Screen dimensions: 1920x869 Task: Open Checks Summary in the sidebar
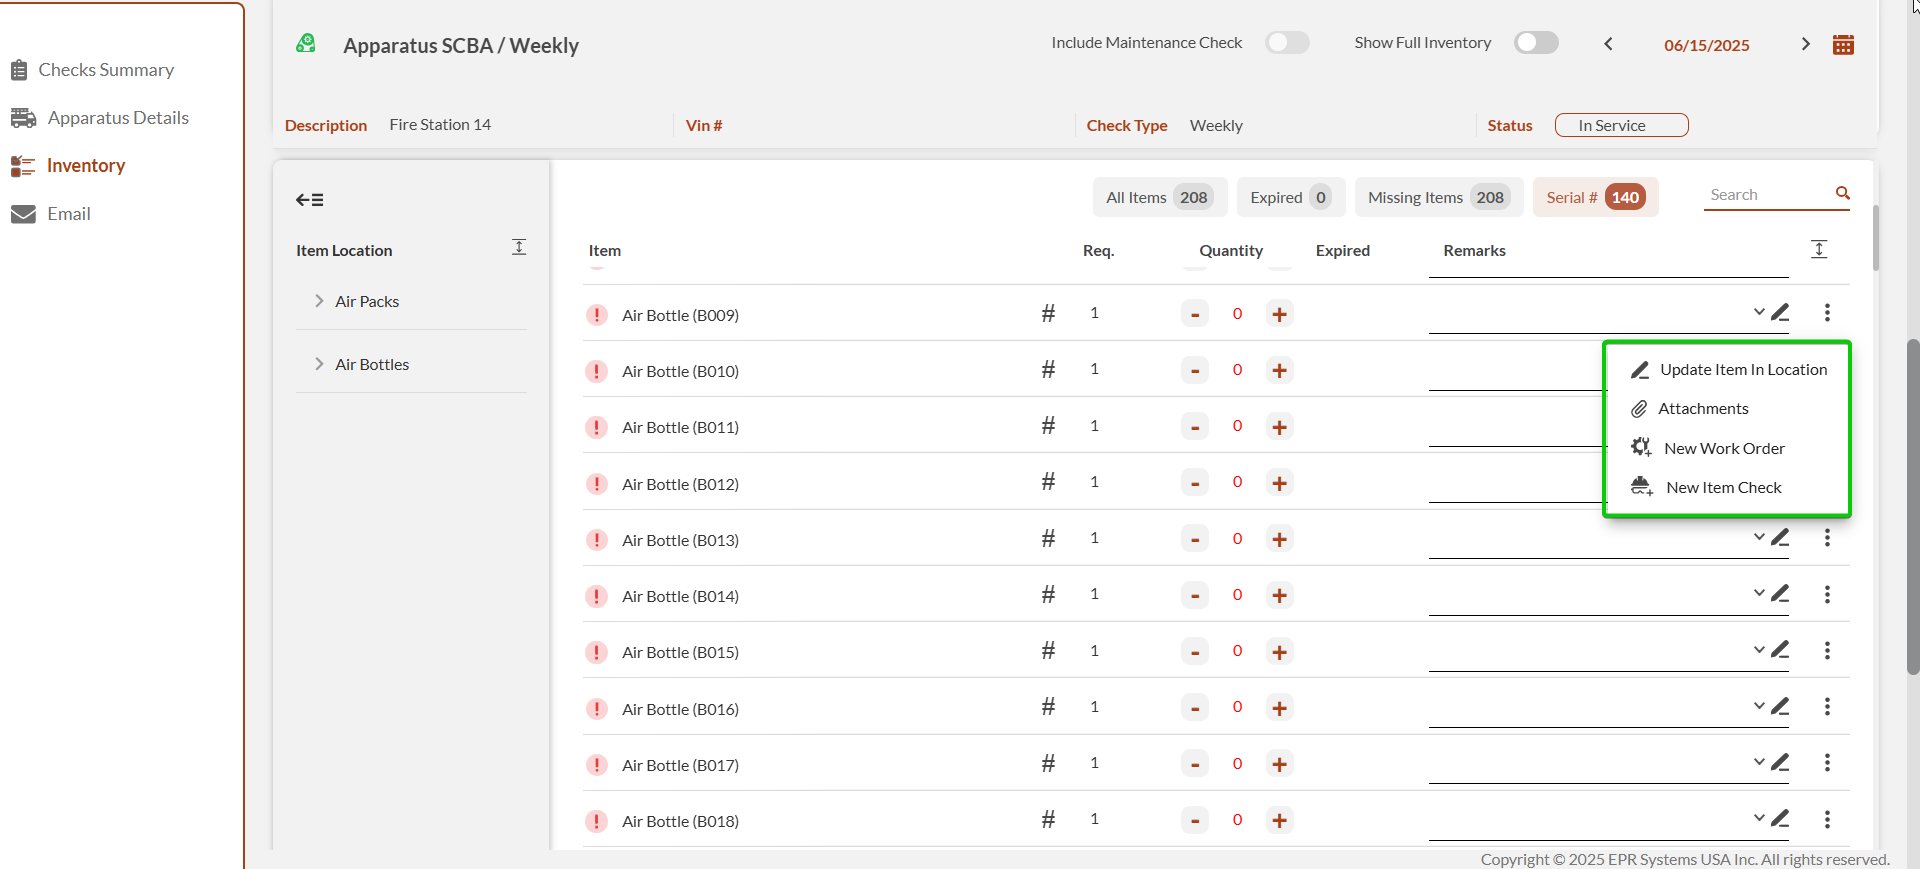click(106, 70)
